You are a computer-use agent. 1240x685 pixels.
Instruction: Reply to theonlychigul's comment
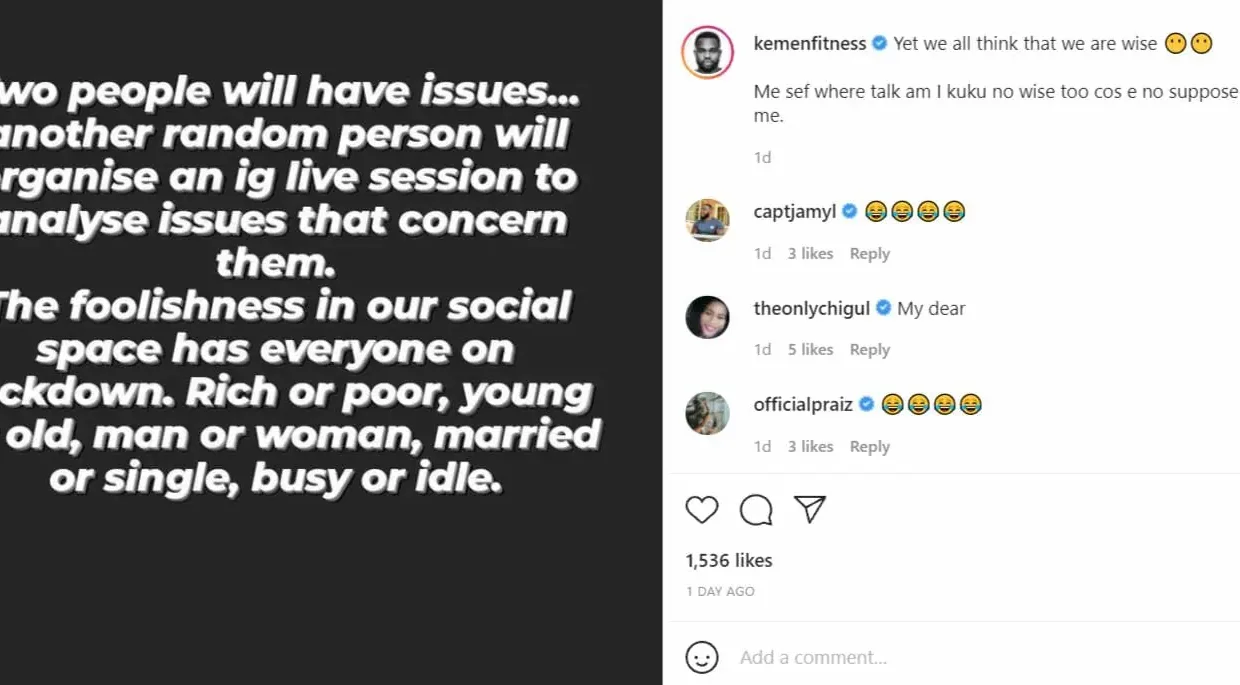[869, 350]
